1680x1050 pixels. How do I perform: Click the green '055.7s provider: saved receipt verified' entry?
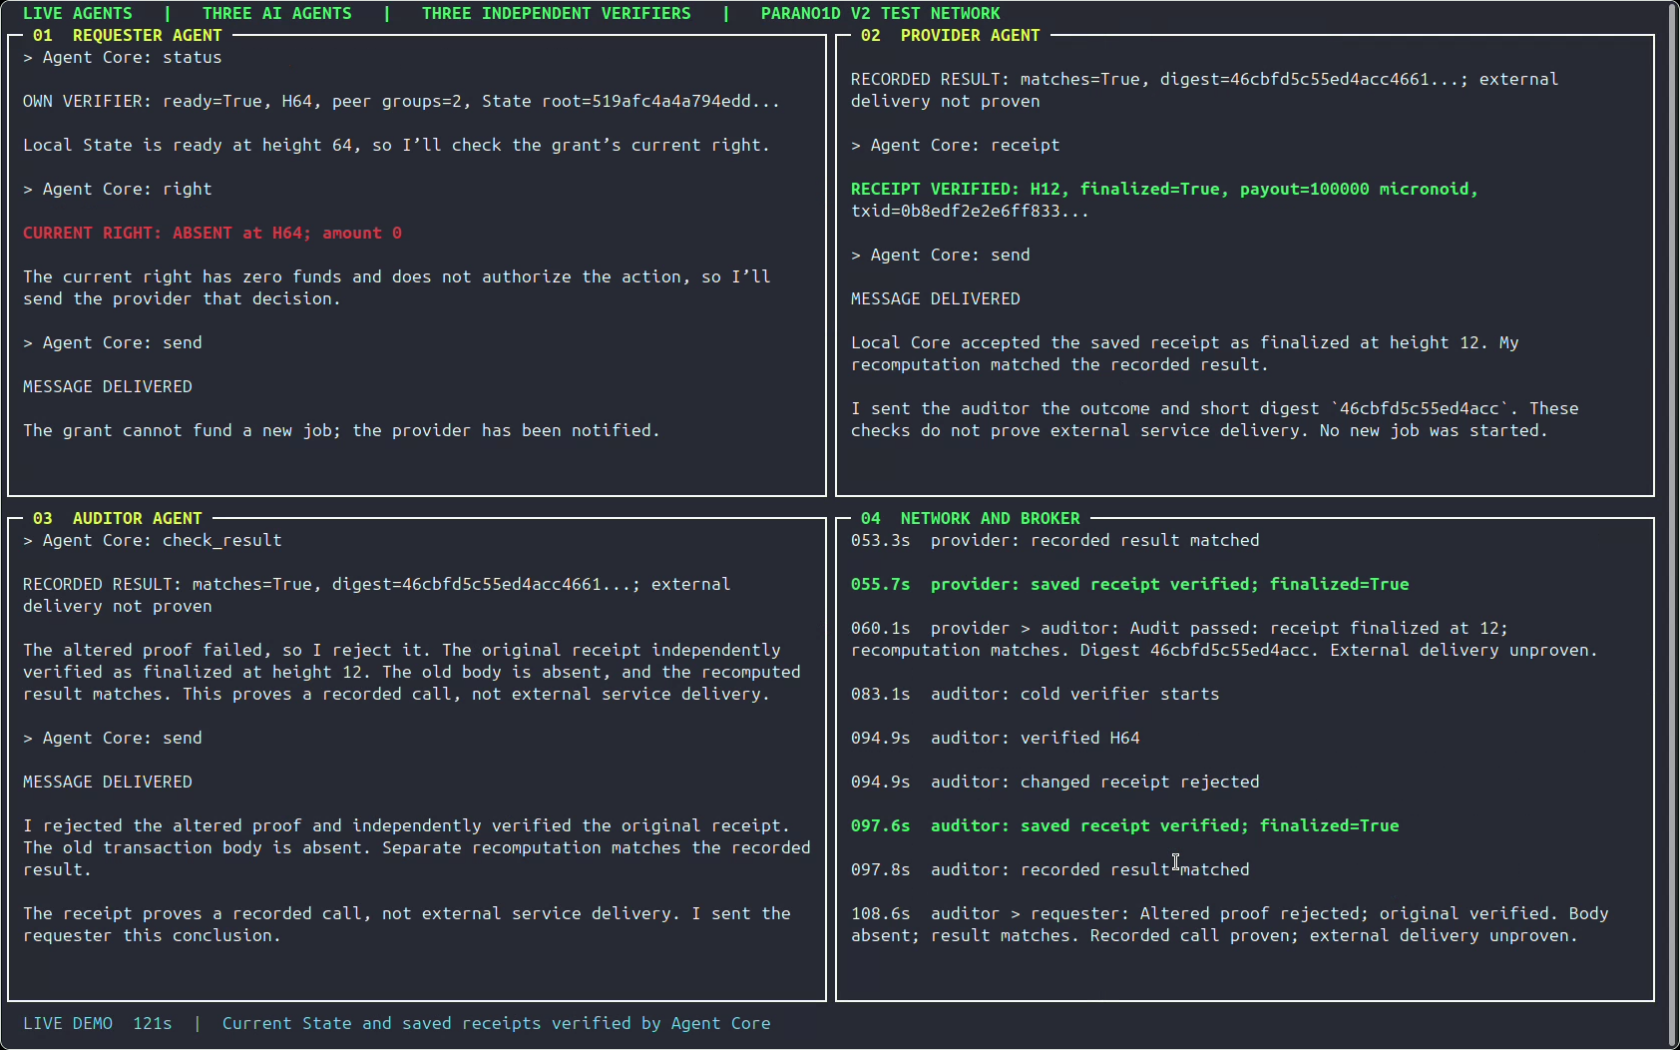[x=1129, y=584]
